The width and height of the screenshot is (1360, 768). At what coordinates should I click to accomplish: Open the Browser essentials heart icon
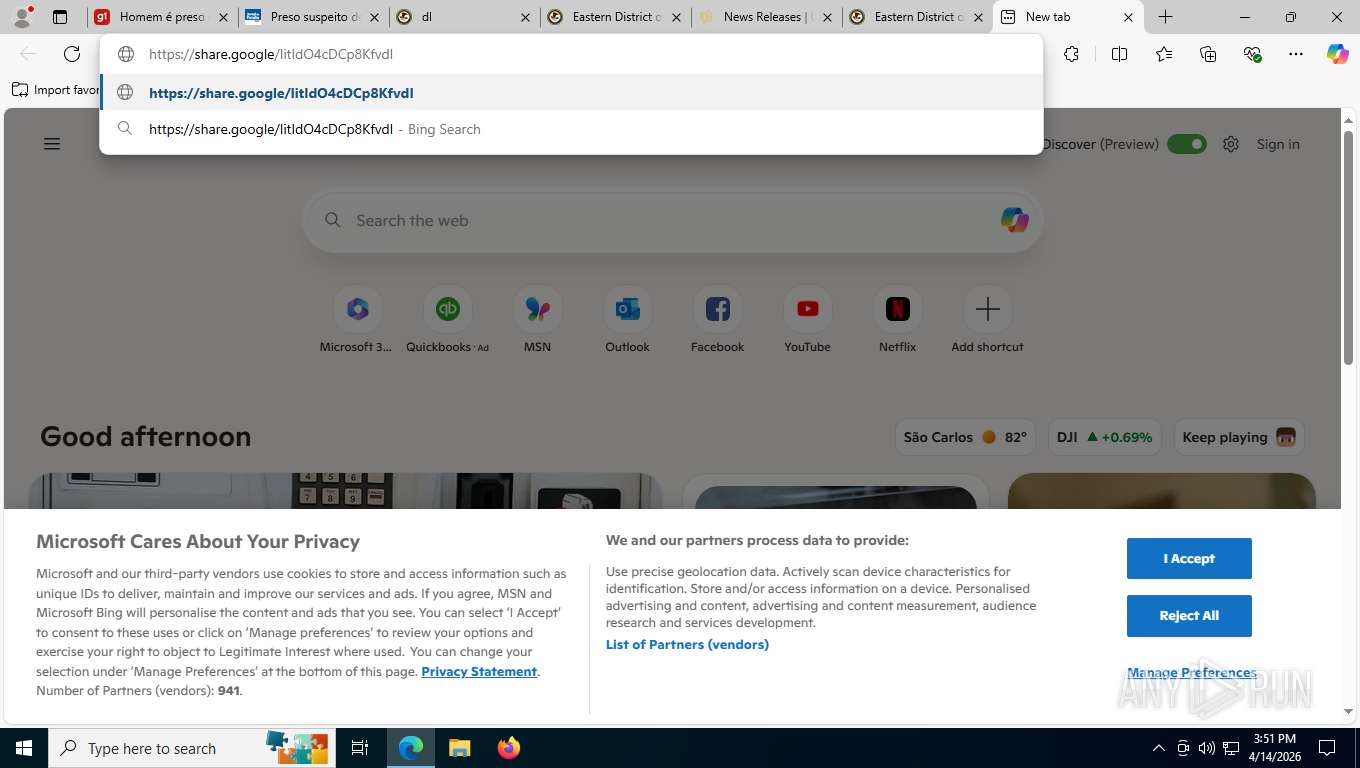(1252, 54)
